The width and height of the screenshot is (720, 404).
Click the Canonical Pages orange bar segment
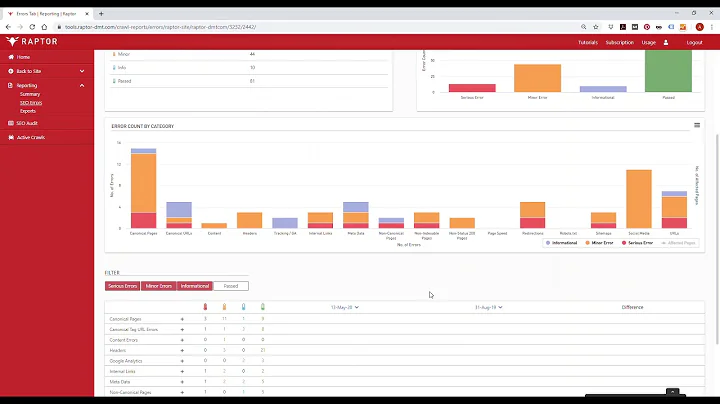143,183
